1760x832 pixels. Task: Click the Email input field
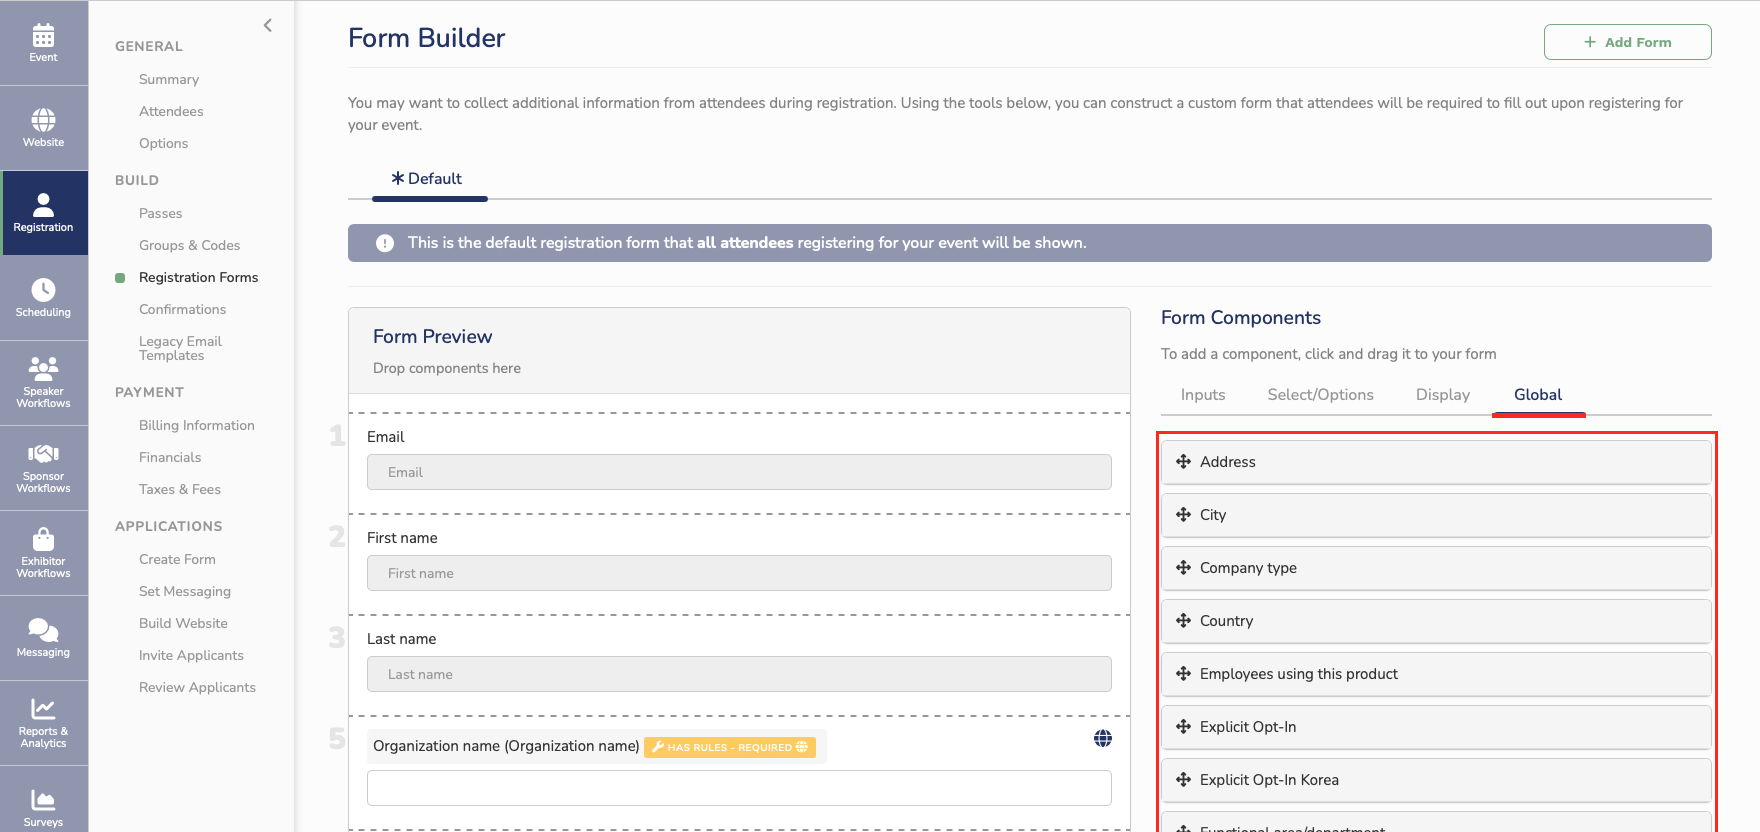point(739,472)
